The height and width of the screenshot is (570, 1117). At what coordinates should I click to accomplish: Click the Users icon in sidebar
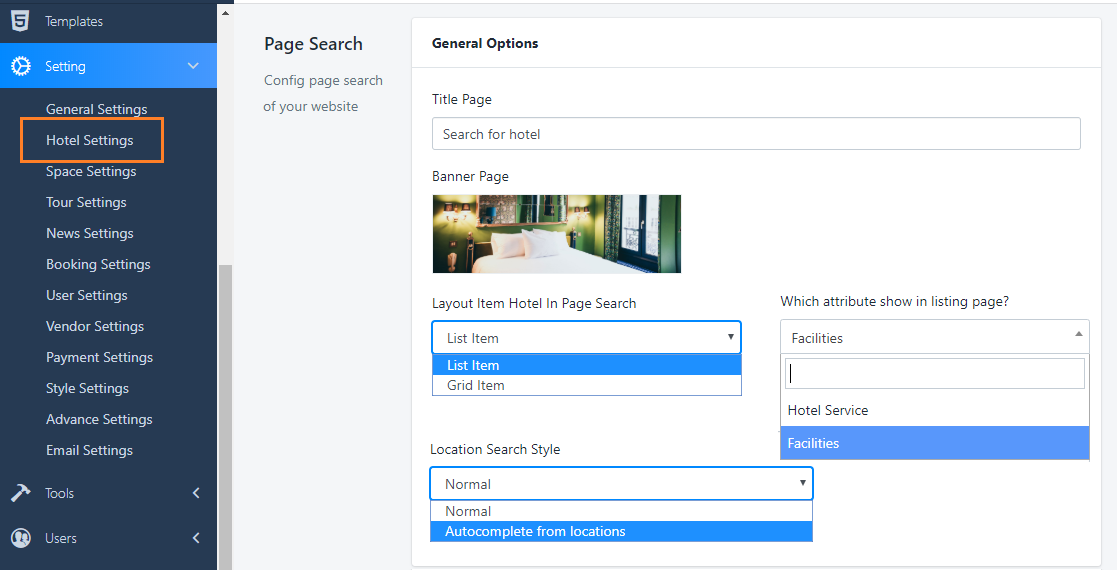coord(20,538)
